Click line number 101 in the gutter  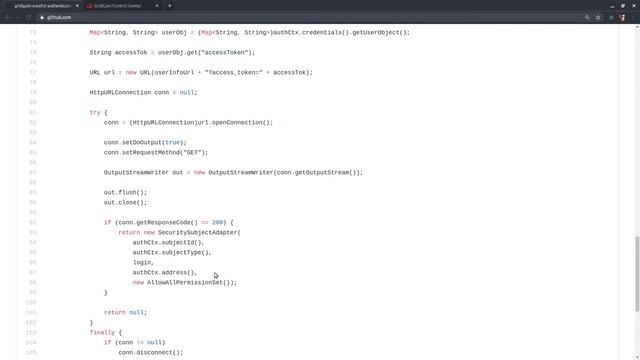[x=31, y=313]
